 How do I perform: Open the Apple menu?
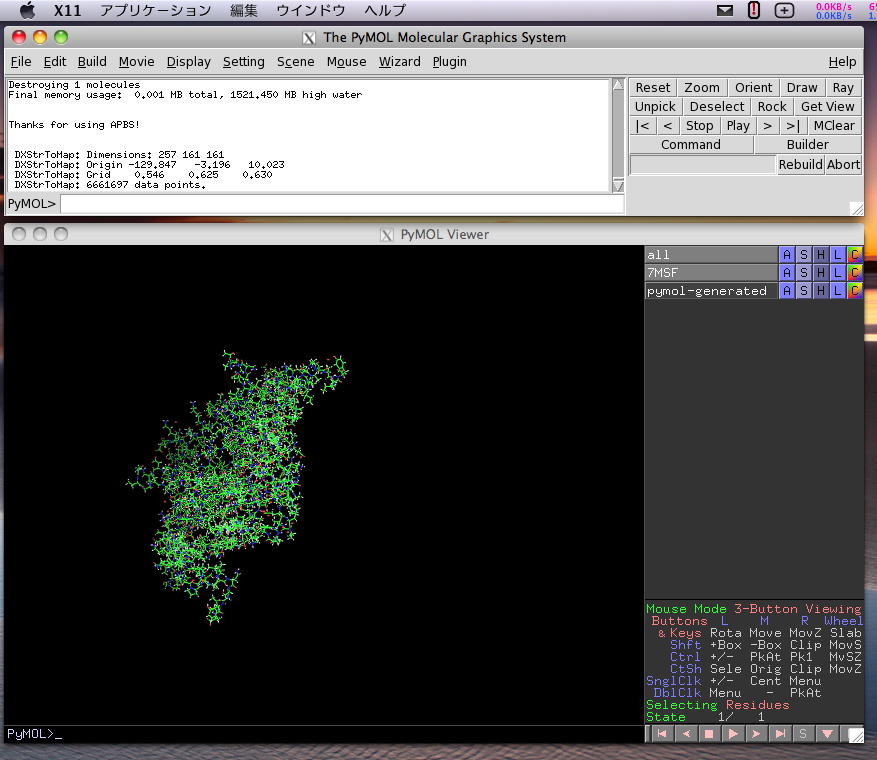pyautogui.click(x=27, y=10)
